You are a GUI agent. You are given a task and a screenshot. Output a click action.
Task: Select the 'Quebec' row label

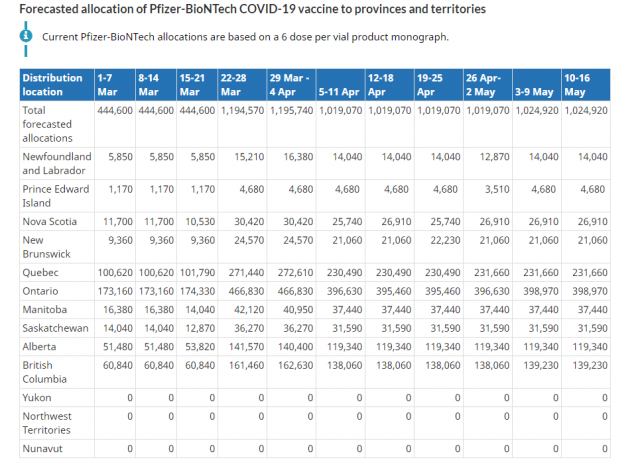40,272
